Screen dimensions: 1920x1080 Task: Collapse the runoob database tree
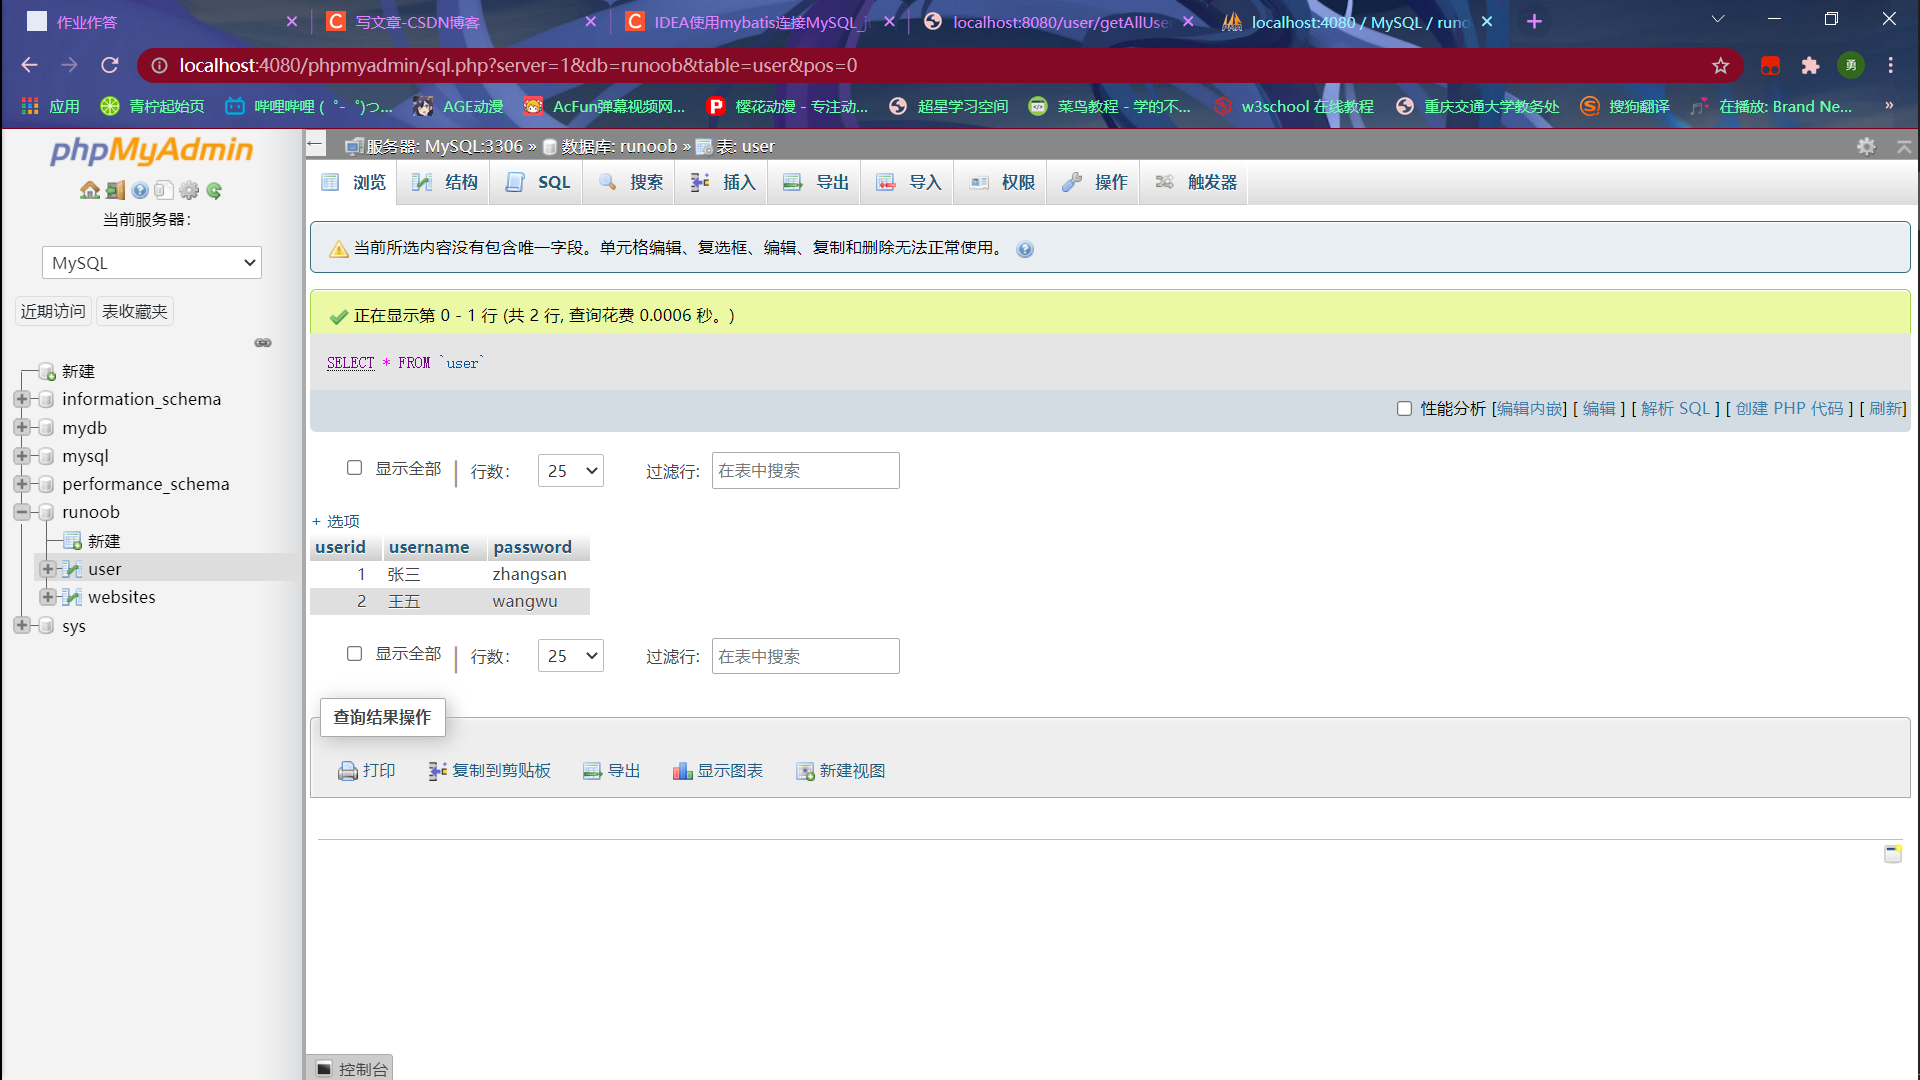(21, 512)
